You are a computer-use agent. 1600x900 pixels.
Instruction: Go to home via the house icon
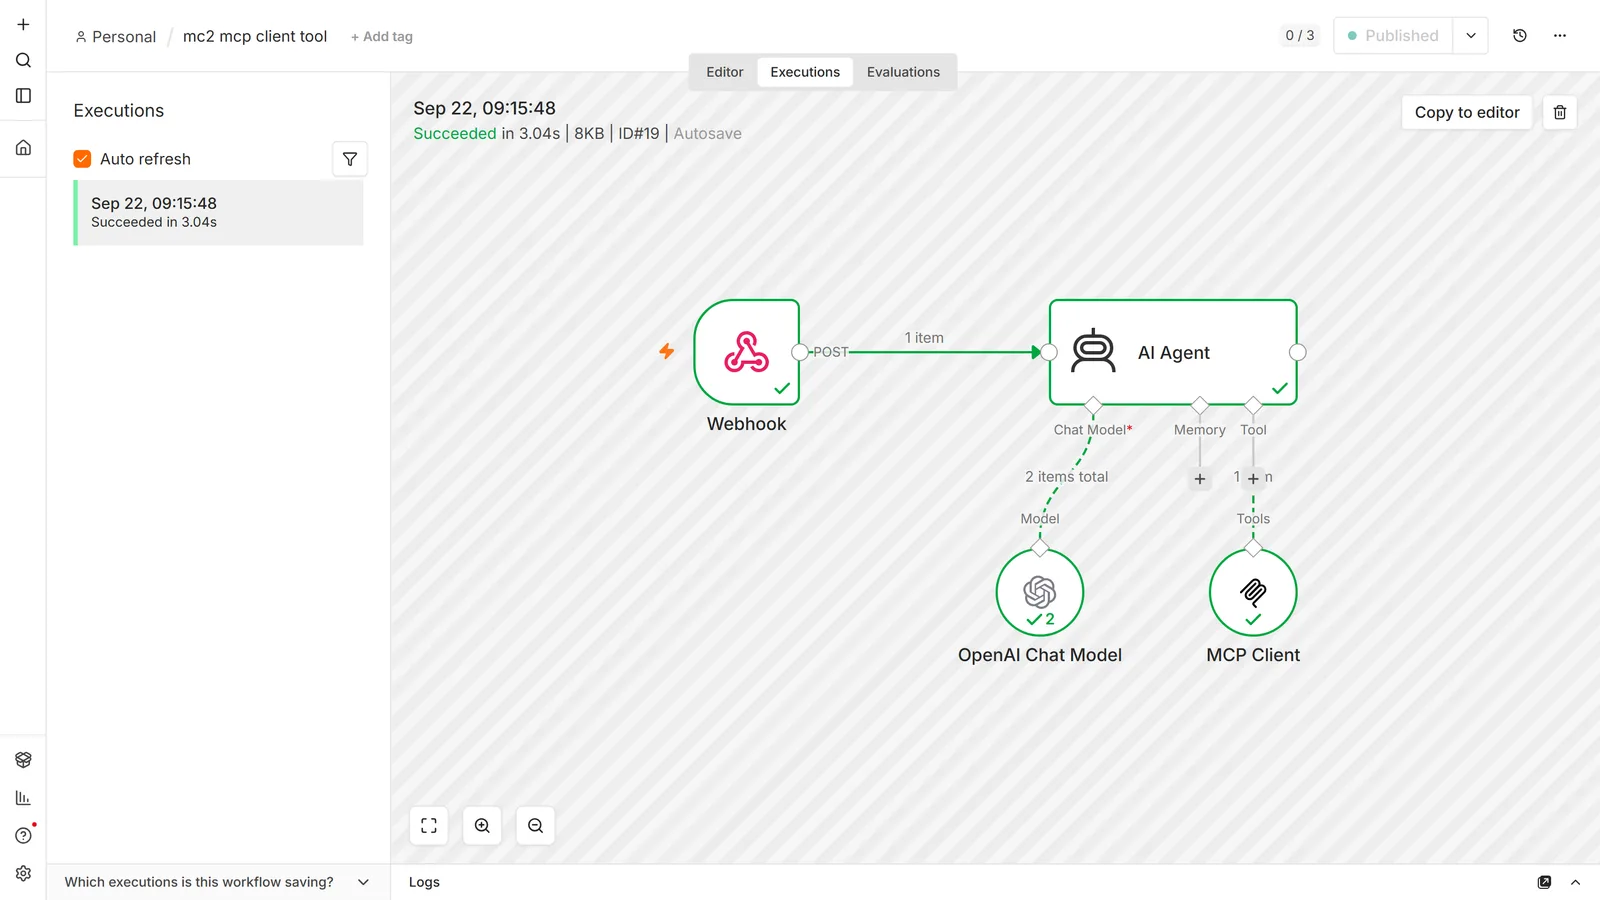pos(23,148)
